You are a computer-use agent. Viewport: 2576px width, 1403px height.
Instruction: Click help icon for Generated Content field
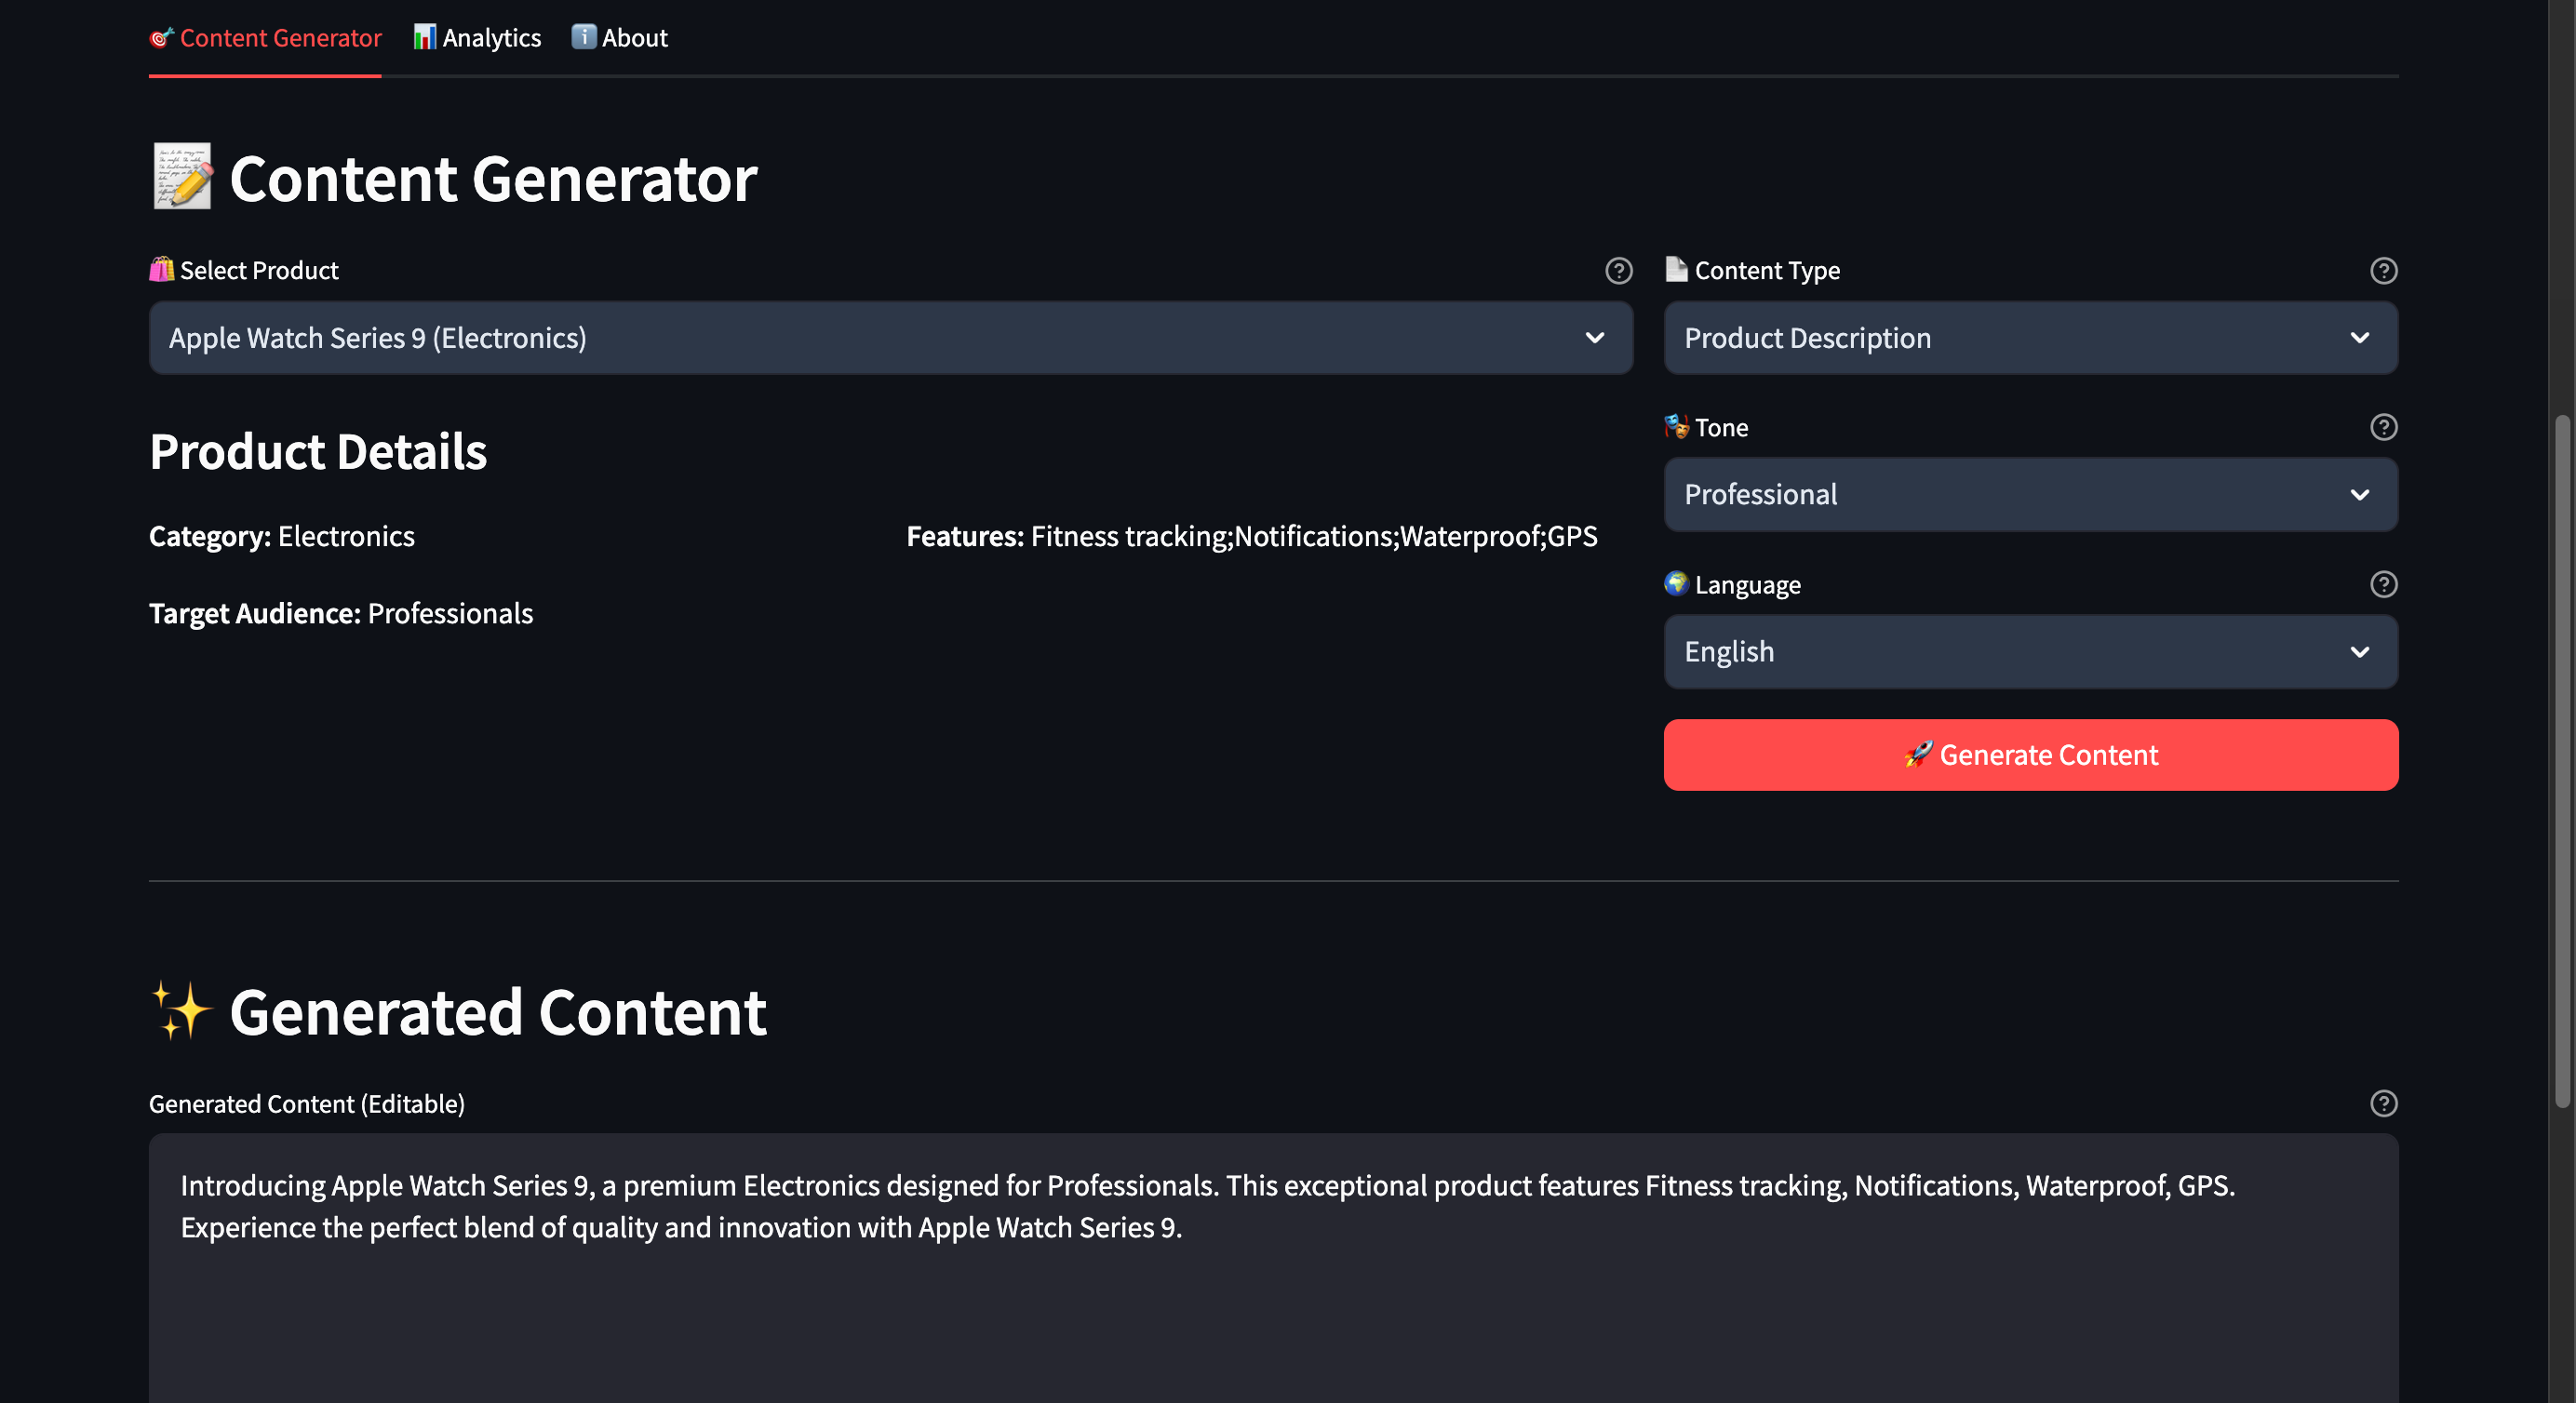2383,1103
